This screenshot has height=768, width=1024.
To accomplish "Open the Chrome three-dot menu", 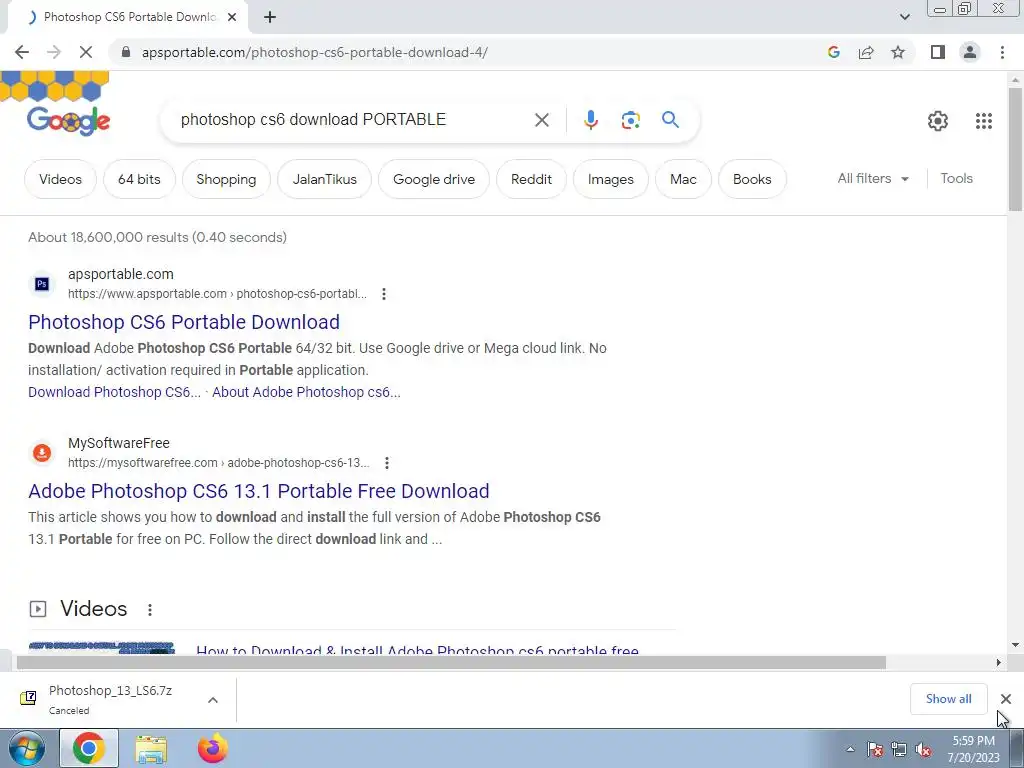I will 1002,52.
